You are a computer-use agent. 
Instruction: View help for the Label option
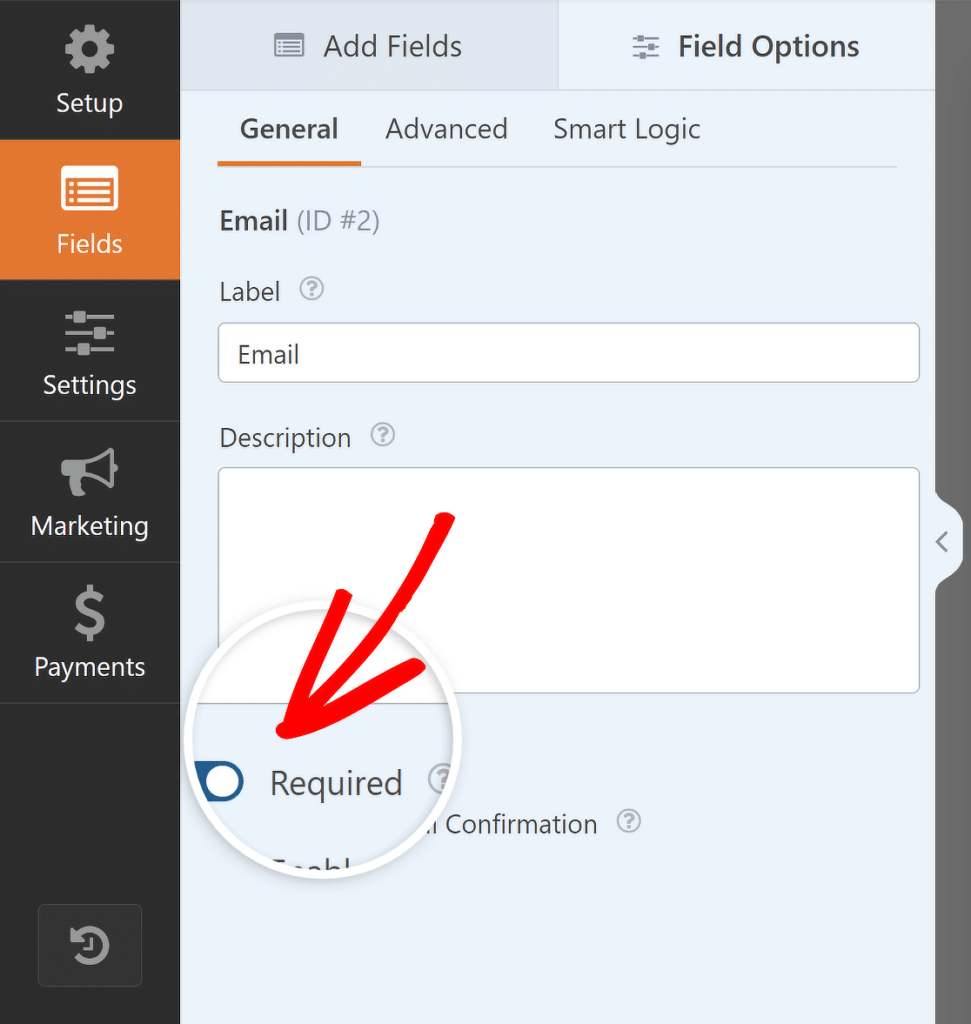coord(311,288)
